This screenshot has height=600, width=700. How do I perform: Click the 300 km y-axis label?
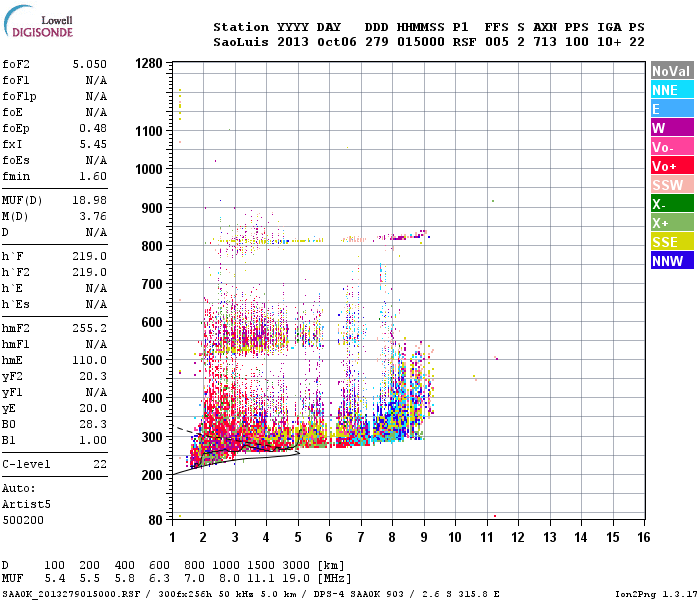[152, 437]
